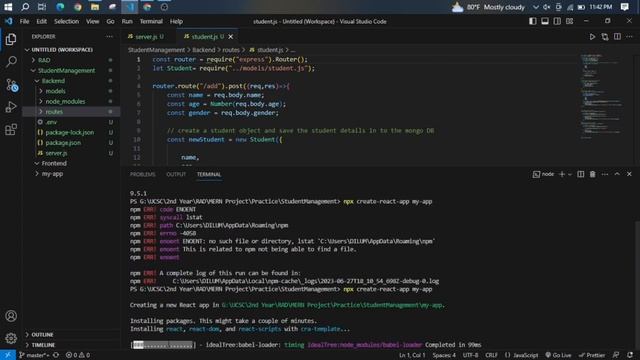Close the terminal panel
Image resolution: width=640 pixels, height=360 pixels.
coord(629,174)
